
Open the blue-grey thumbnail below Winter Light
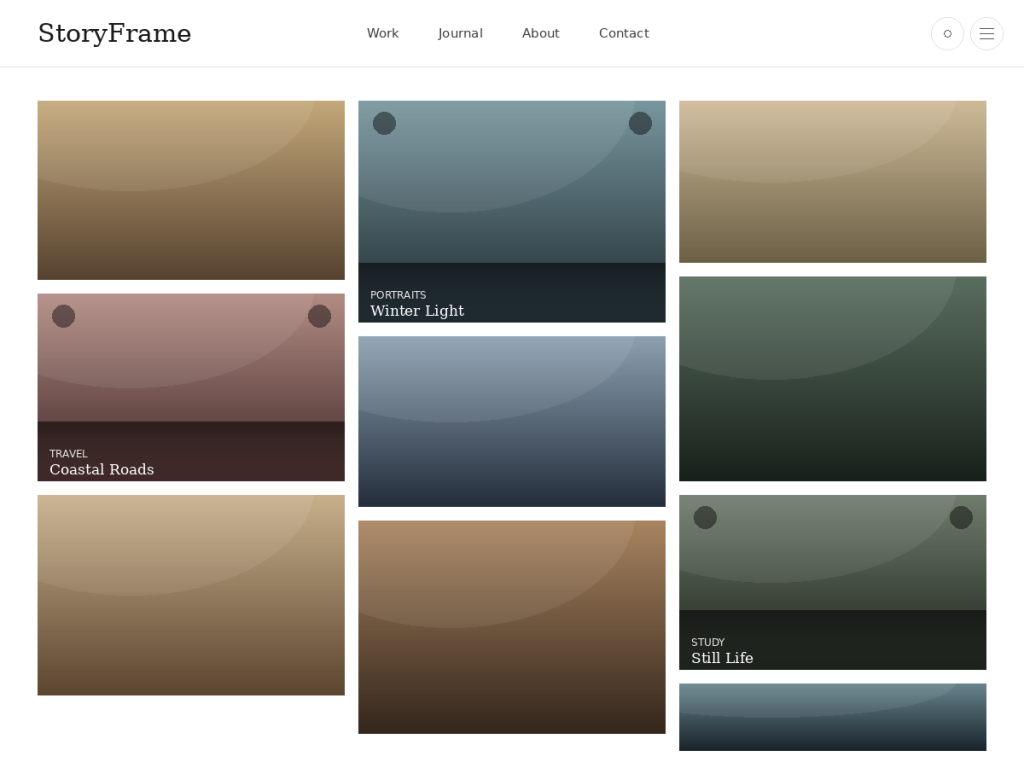[512, 421]
